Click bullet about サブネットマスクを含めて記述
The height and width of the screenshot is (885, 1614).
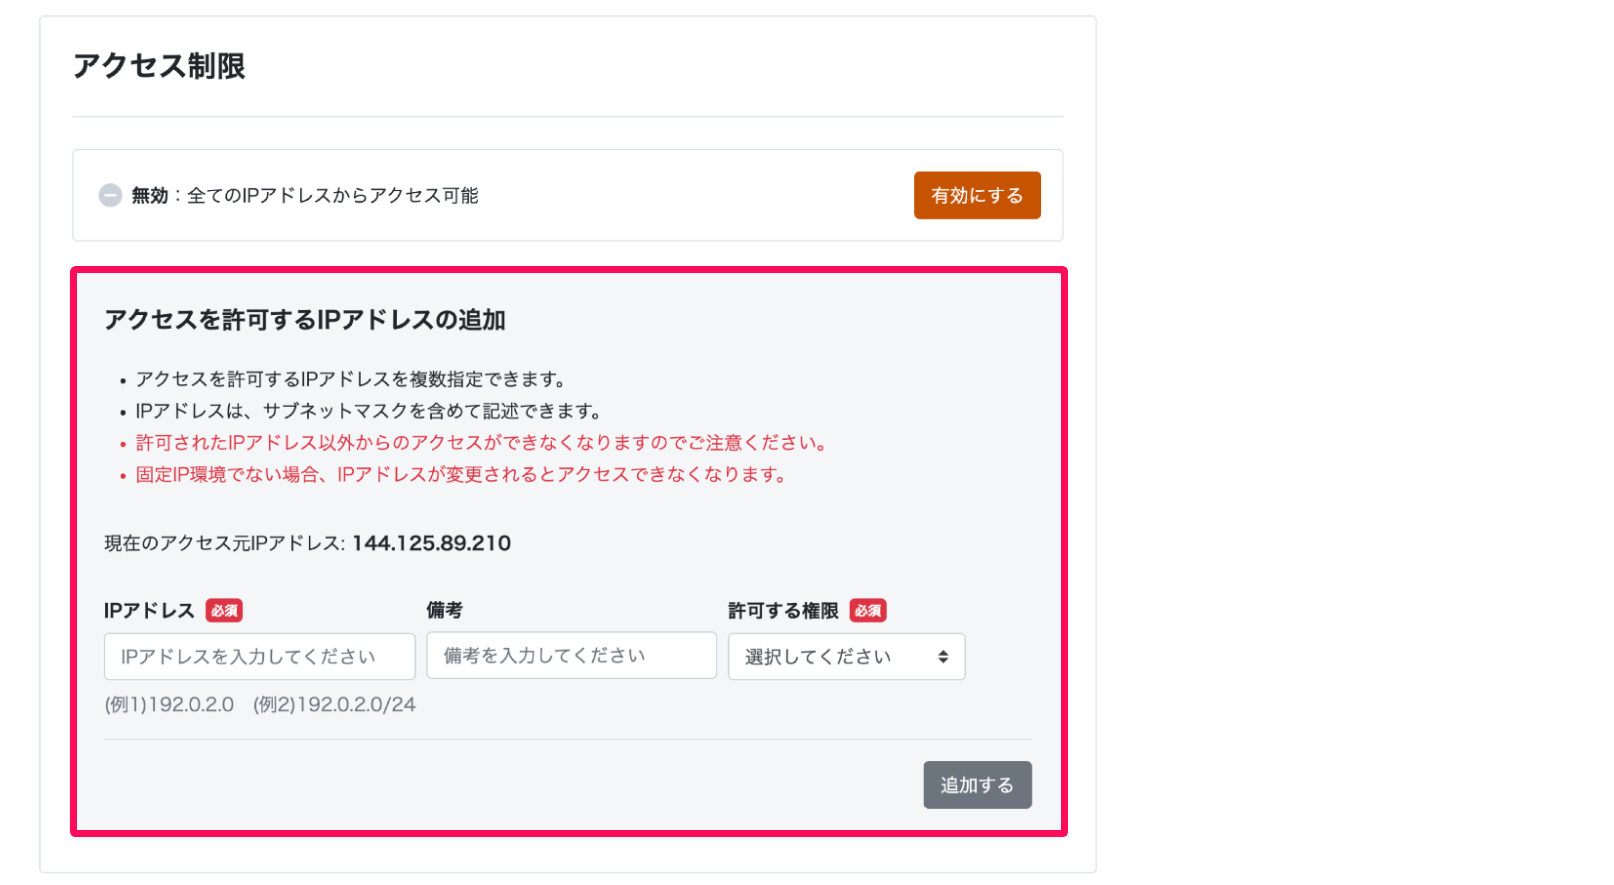369,410
